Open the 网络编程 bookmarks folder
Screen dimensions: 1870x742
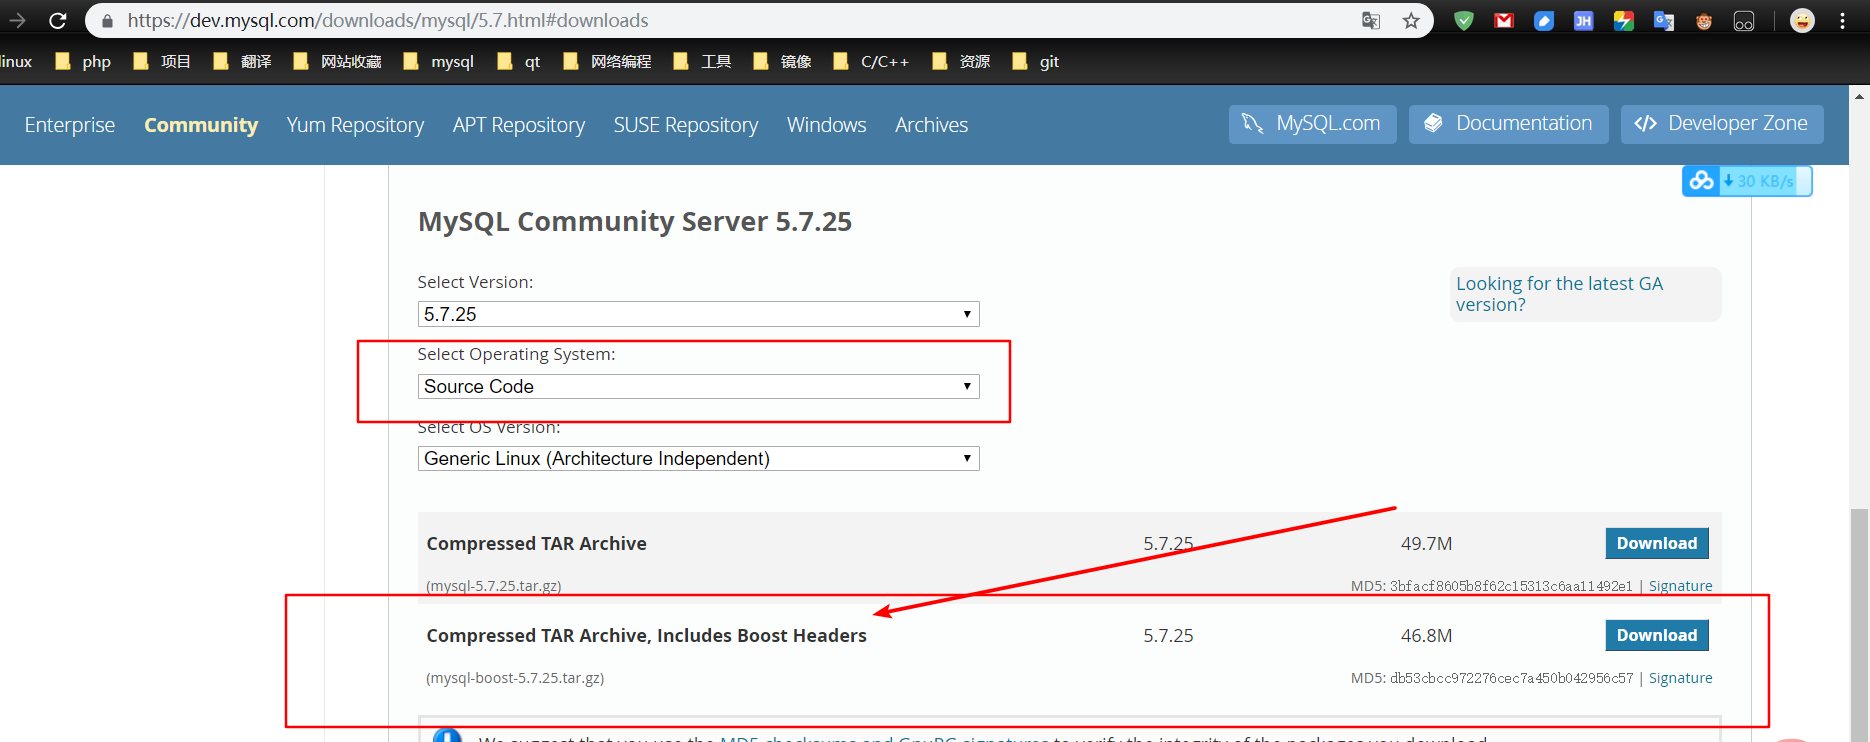(x=607, y=62)
